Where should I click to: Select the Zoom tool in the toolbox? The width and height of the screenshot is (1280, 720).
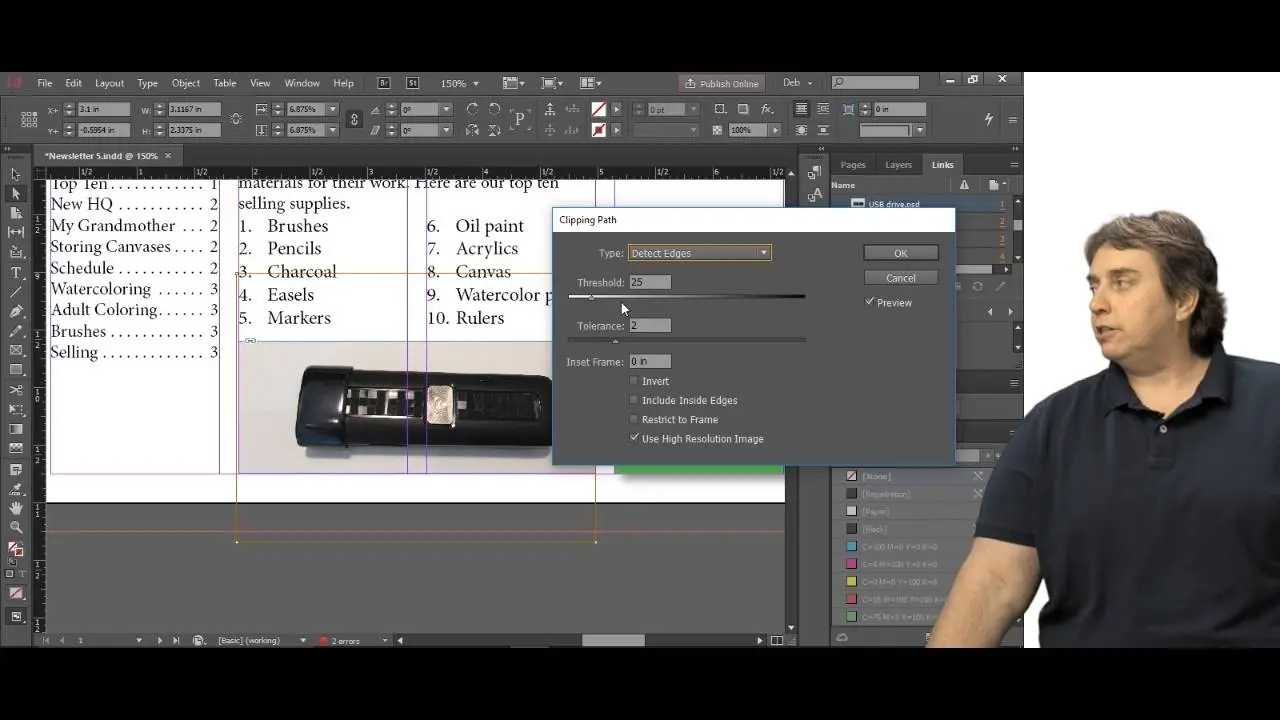[x=16, y=527]
